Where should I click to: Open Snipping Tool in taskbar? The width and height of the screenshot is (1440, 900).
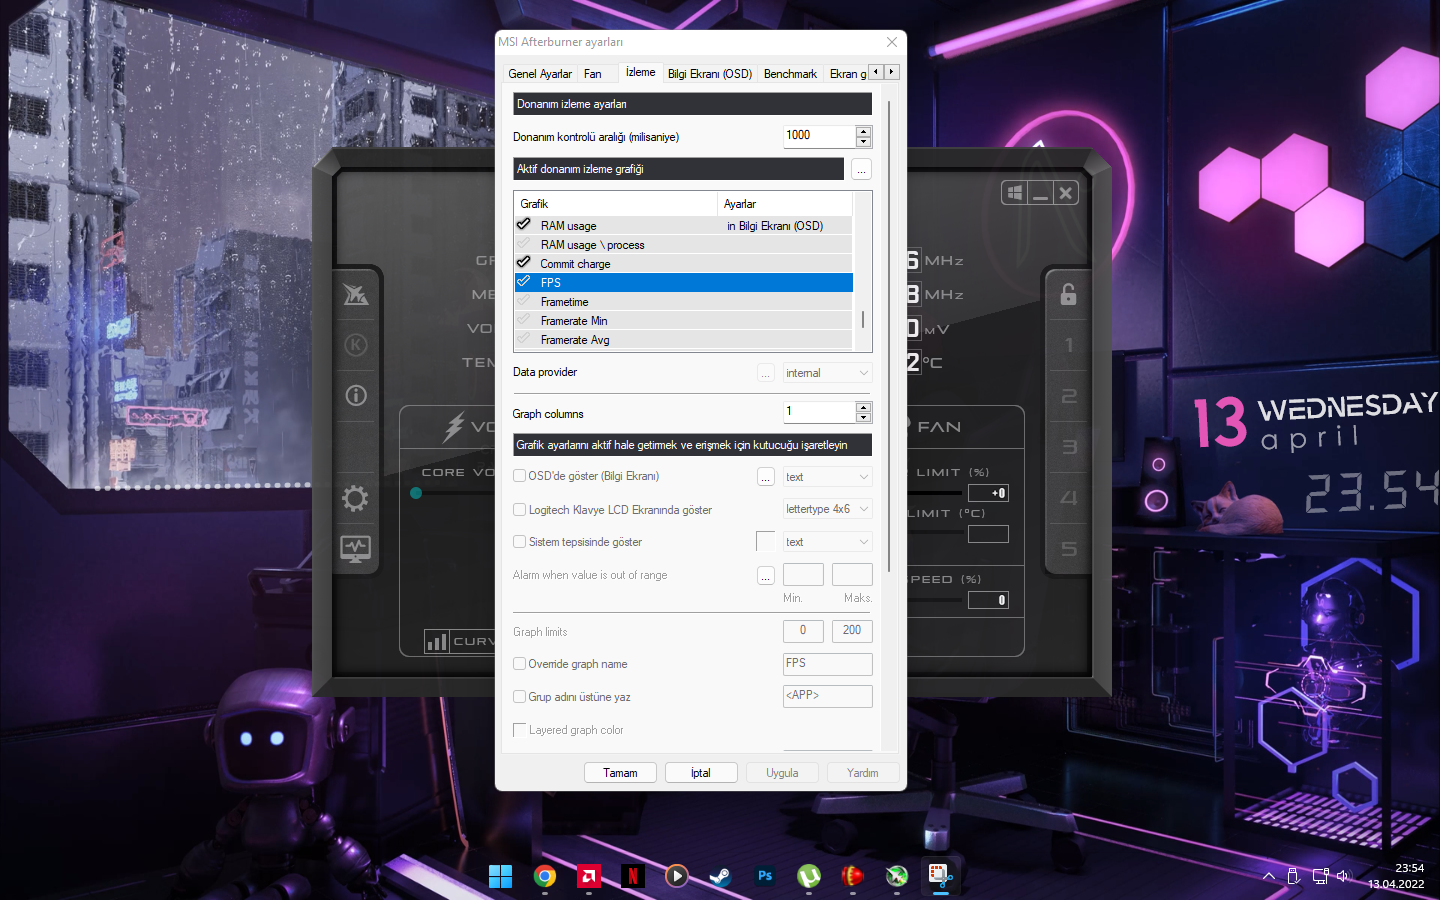940,876
